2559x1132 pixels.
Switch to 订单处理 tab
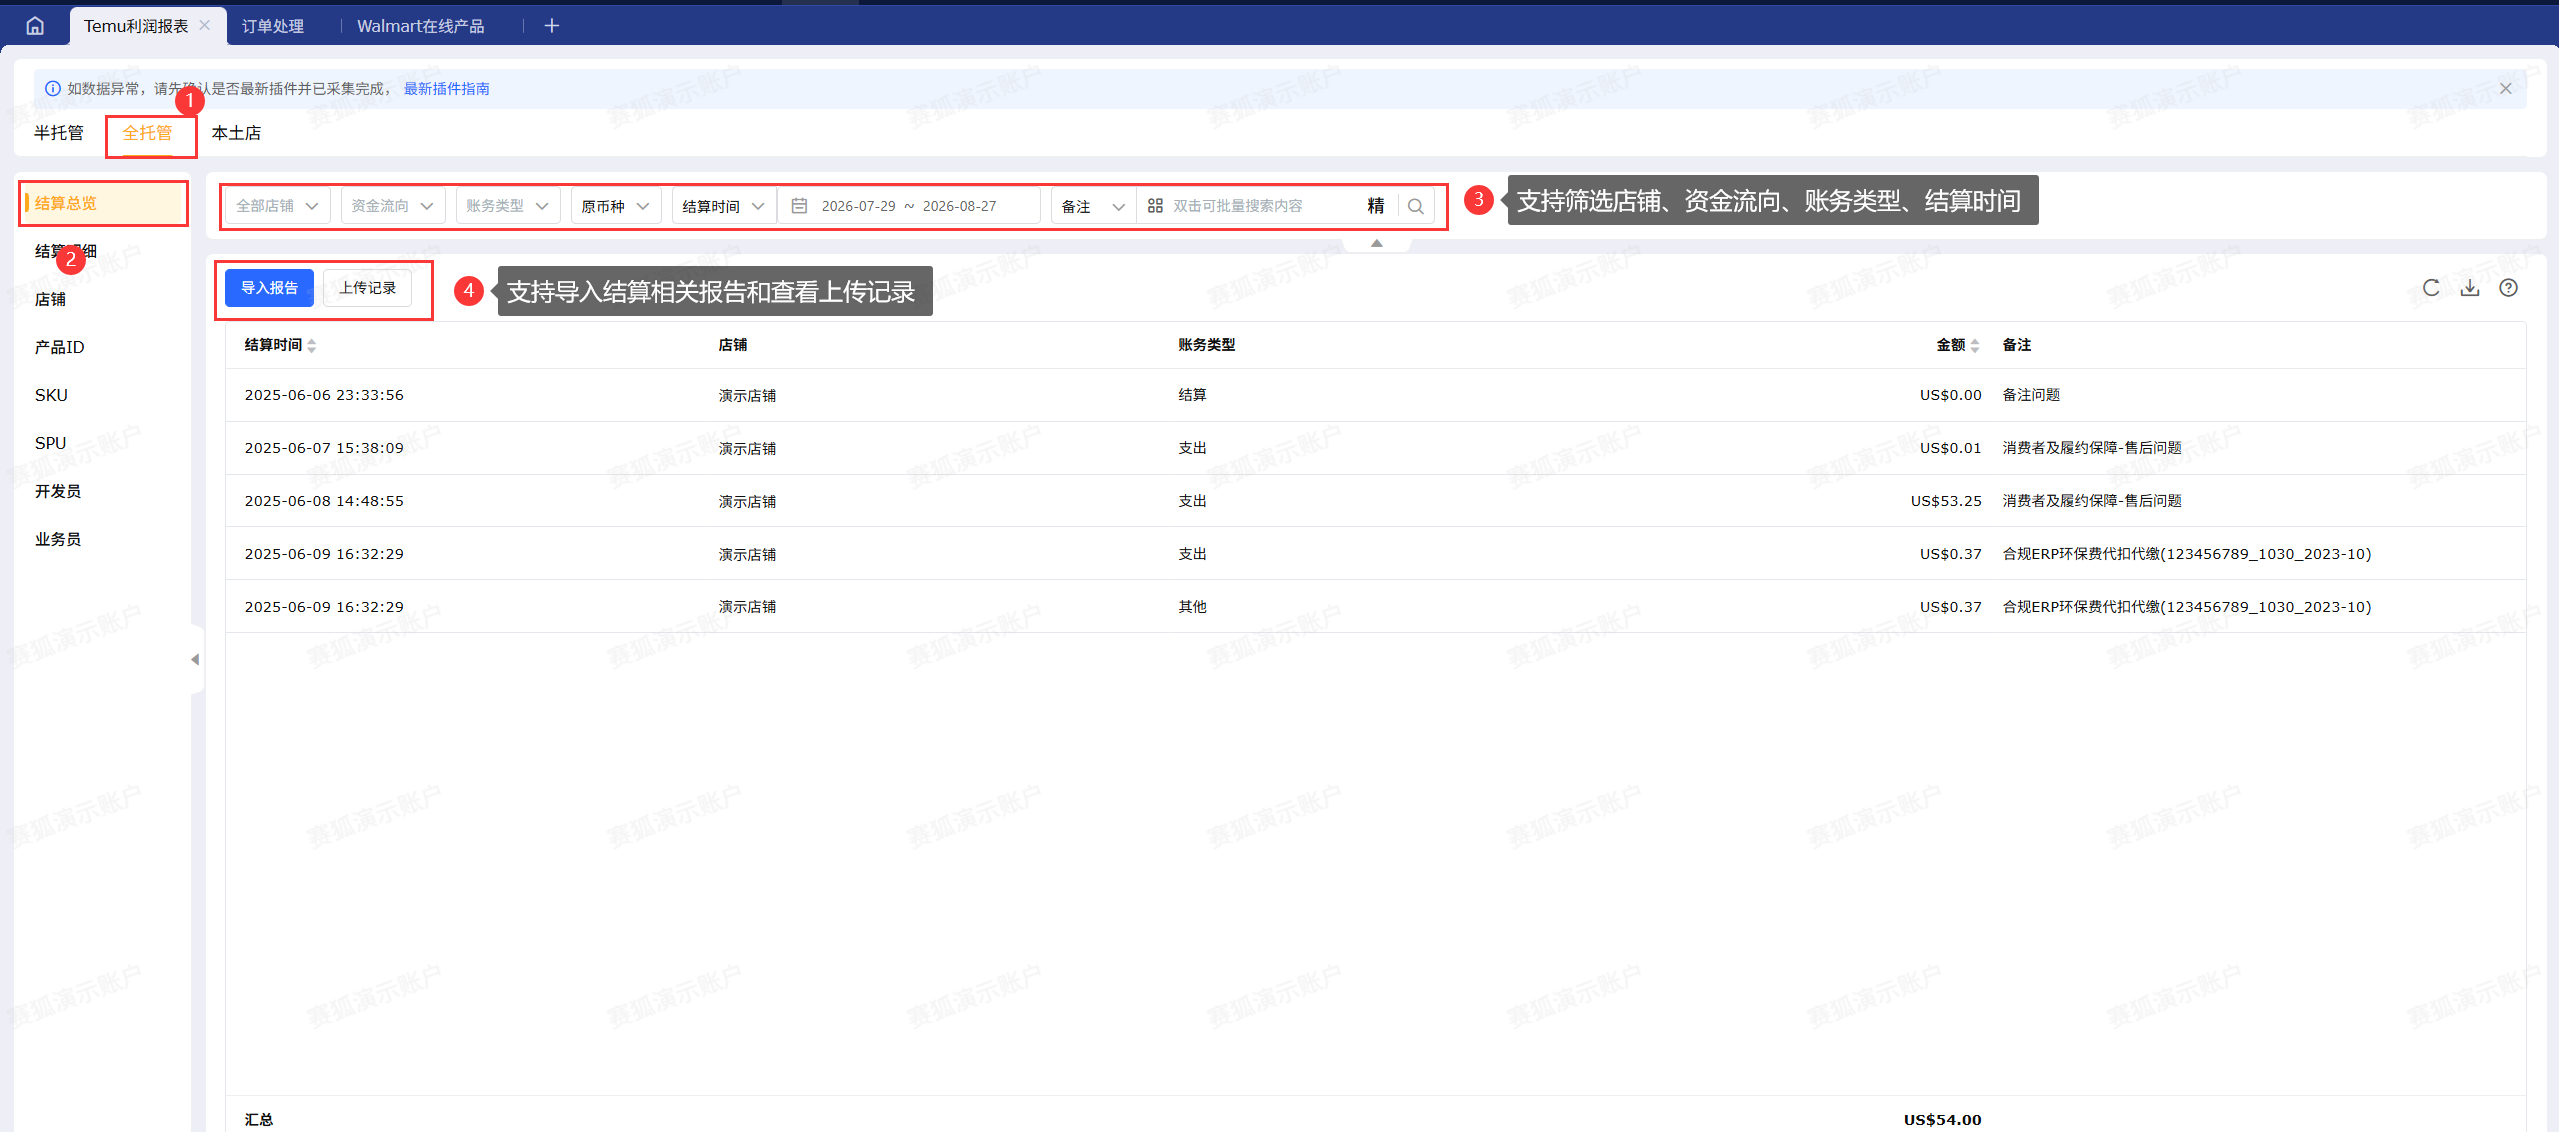[273, 26]
